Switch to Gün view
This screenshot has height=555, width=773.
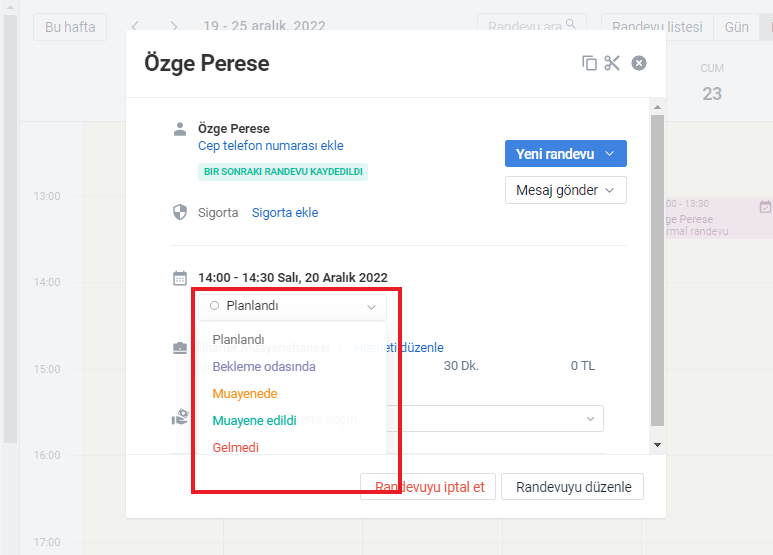click(737, 27)
